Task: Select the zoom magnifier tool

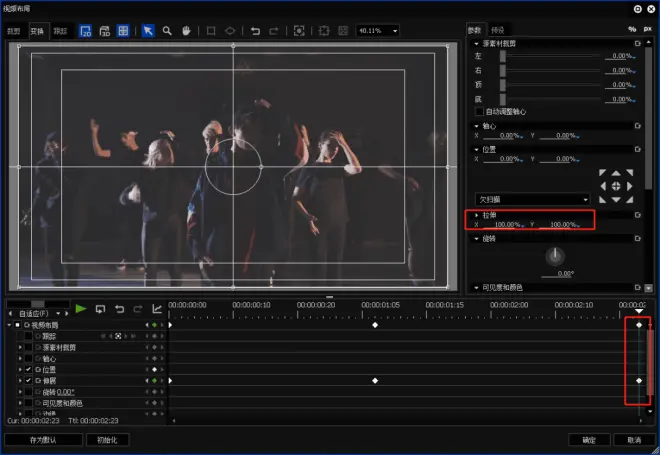Action: click(x=167, y=31)
